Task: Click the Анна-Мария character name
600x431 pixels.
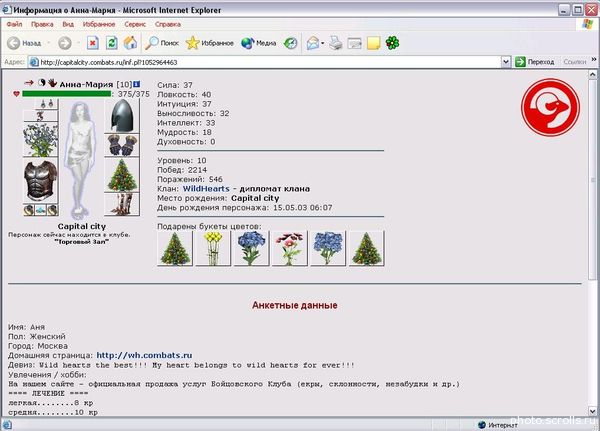Action: (x=86, y=84)
